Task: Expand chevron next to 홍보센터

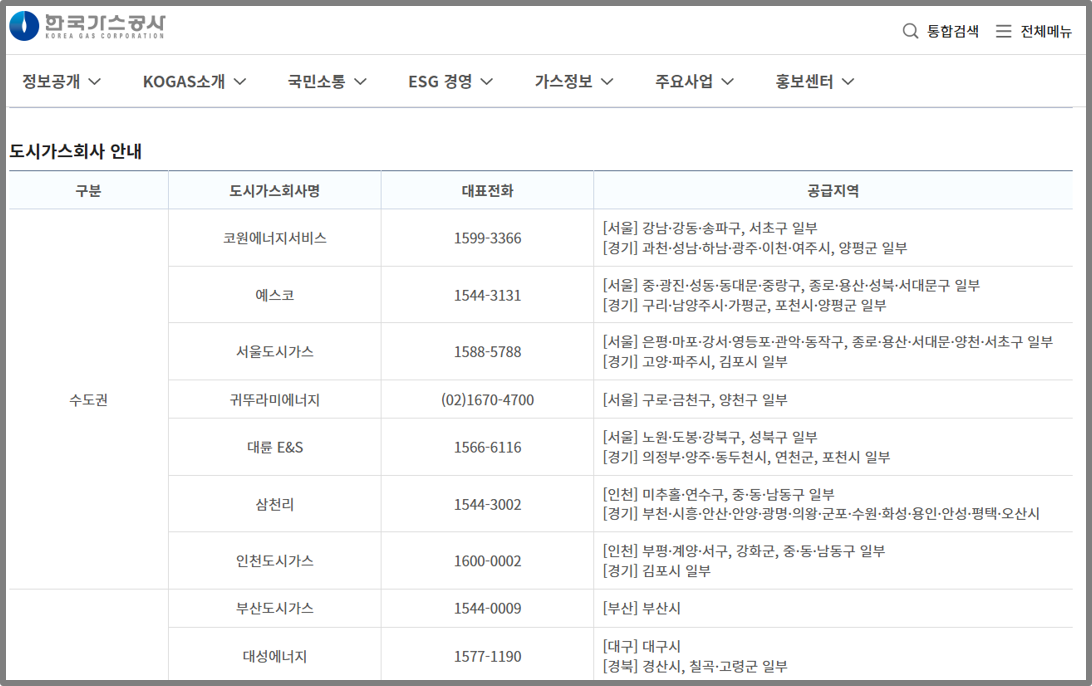Action: click(848, 81)
